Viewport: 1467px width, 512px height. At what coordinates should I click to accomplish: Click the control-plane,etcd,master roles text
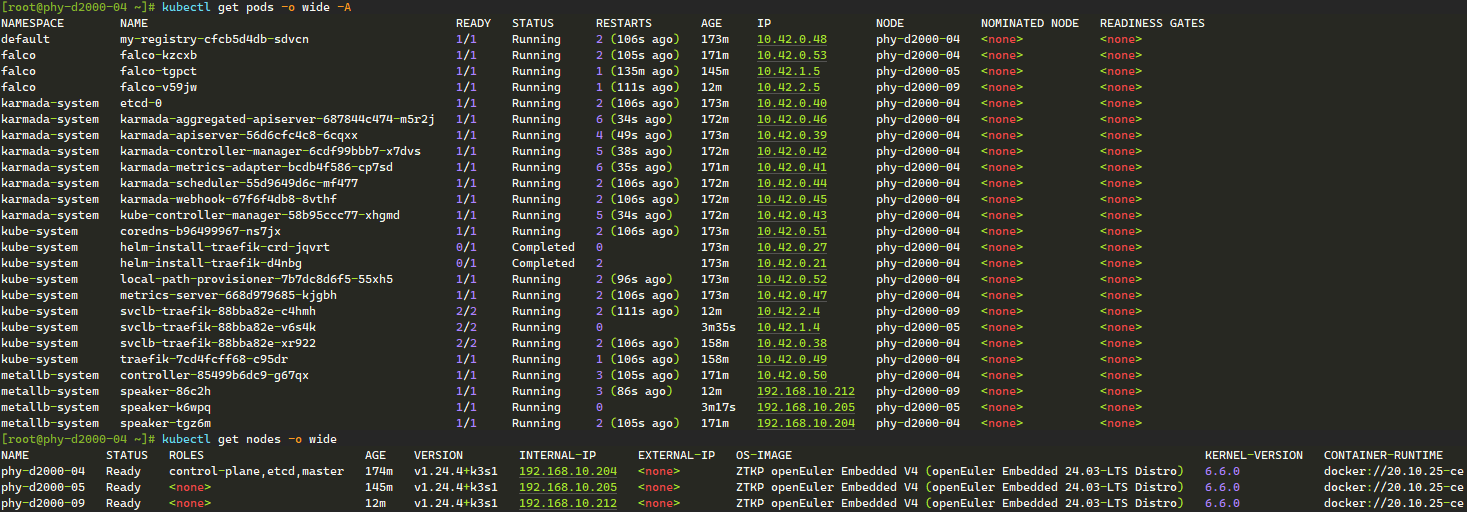point(256,471)
